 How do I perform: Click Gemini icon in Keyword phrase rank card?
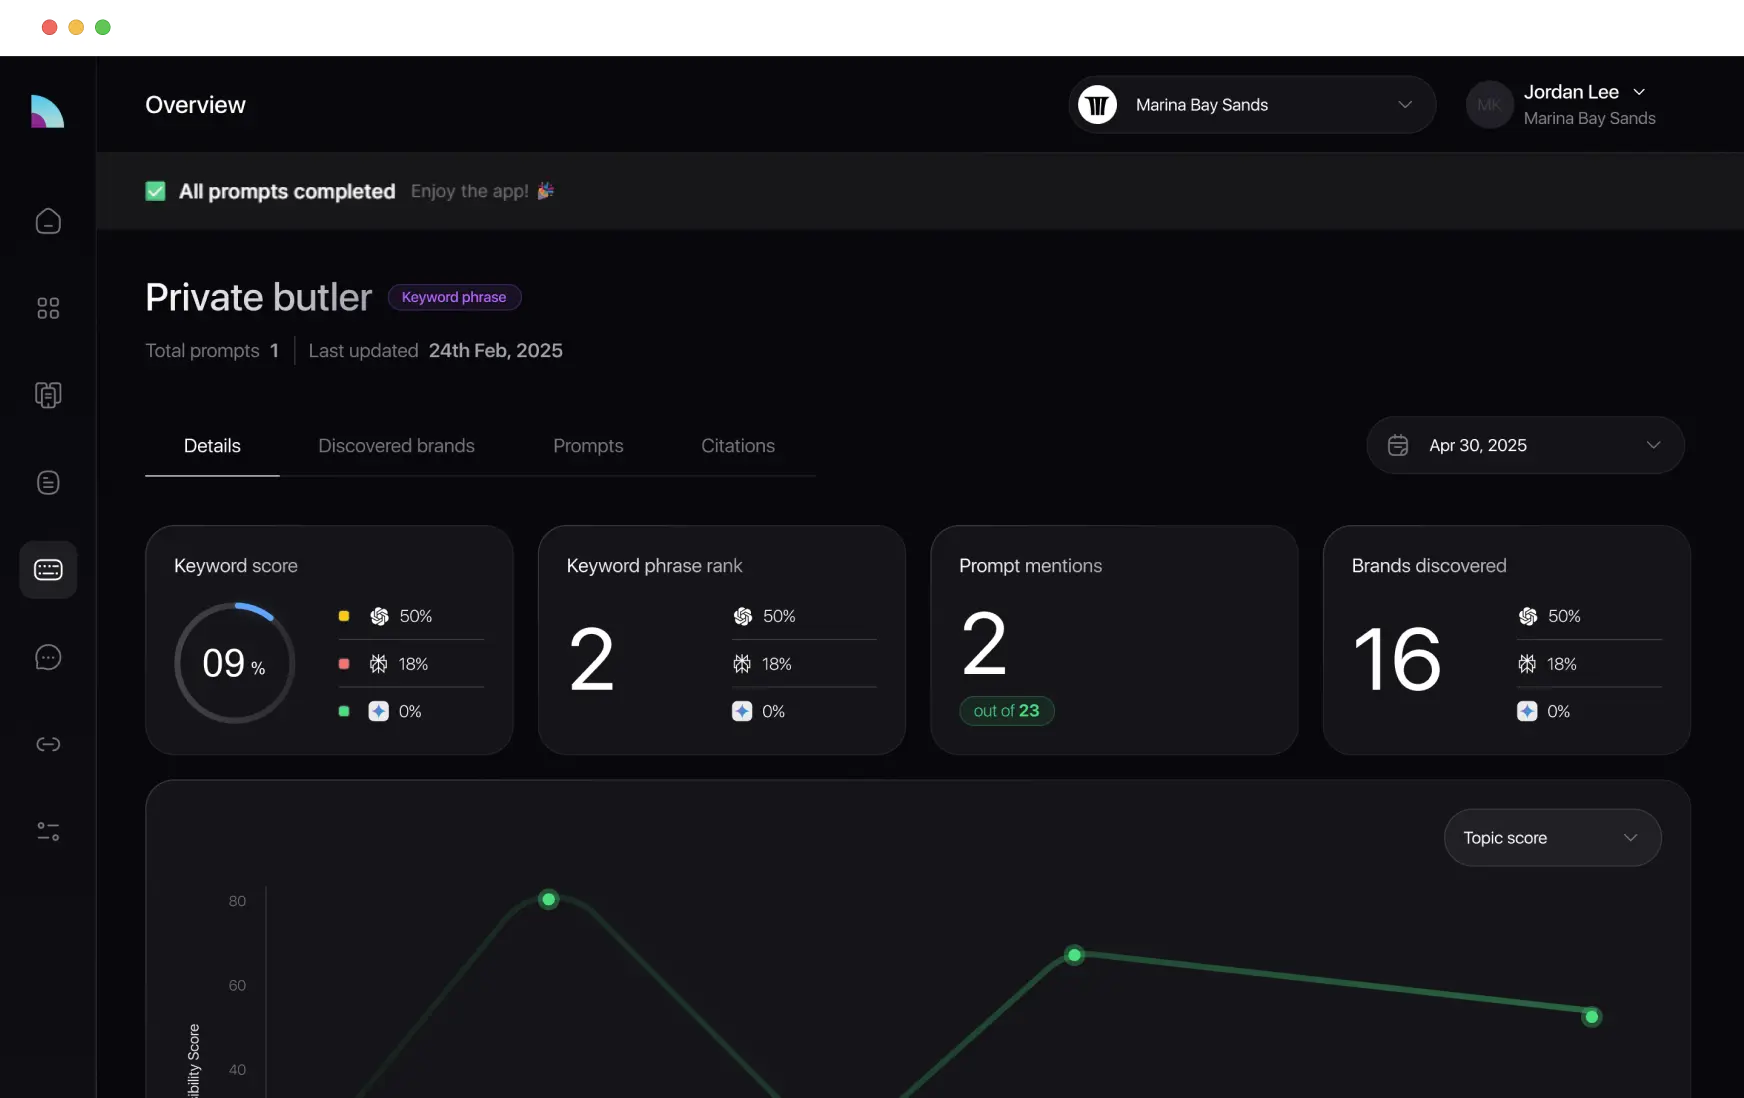click(x=742, y=711)
